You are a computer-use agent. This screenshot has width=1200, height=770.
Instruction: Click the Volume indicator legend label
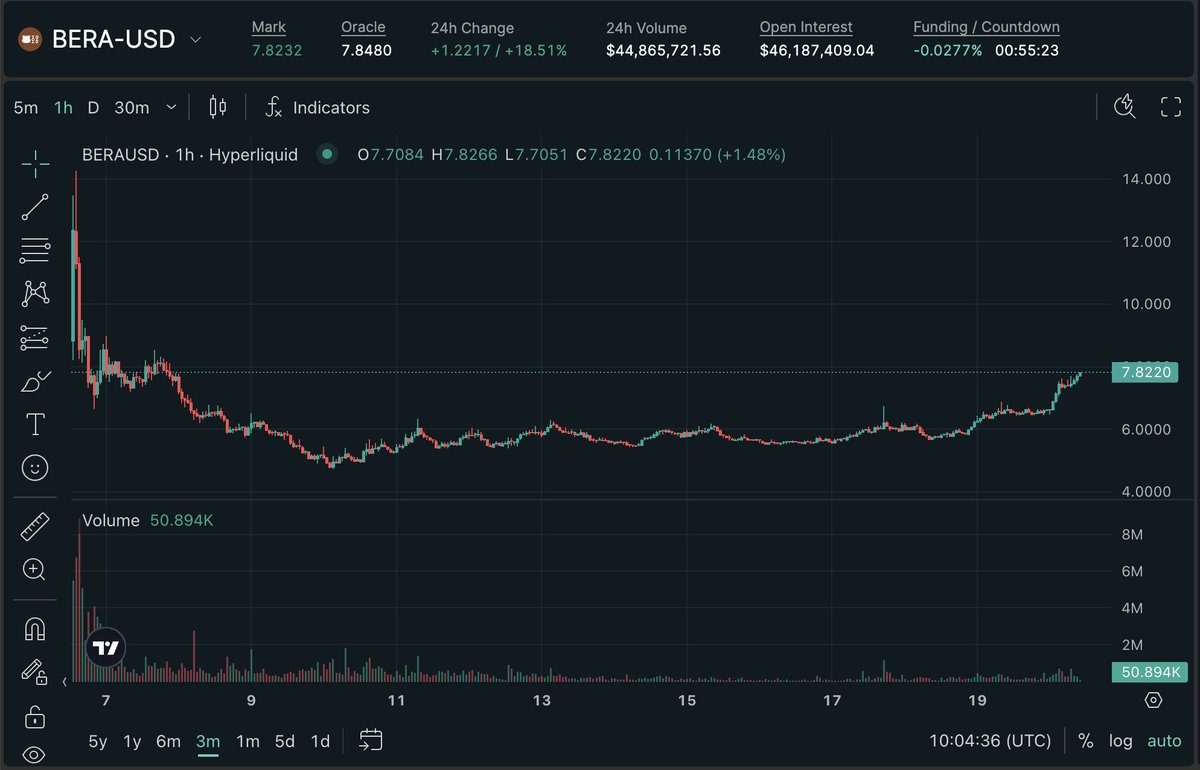click(111, 520)
